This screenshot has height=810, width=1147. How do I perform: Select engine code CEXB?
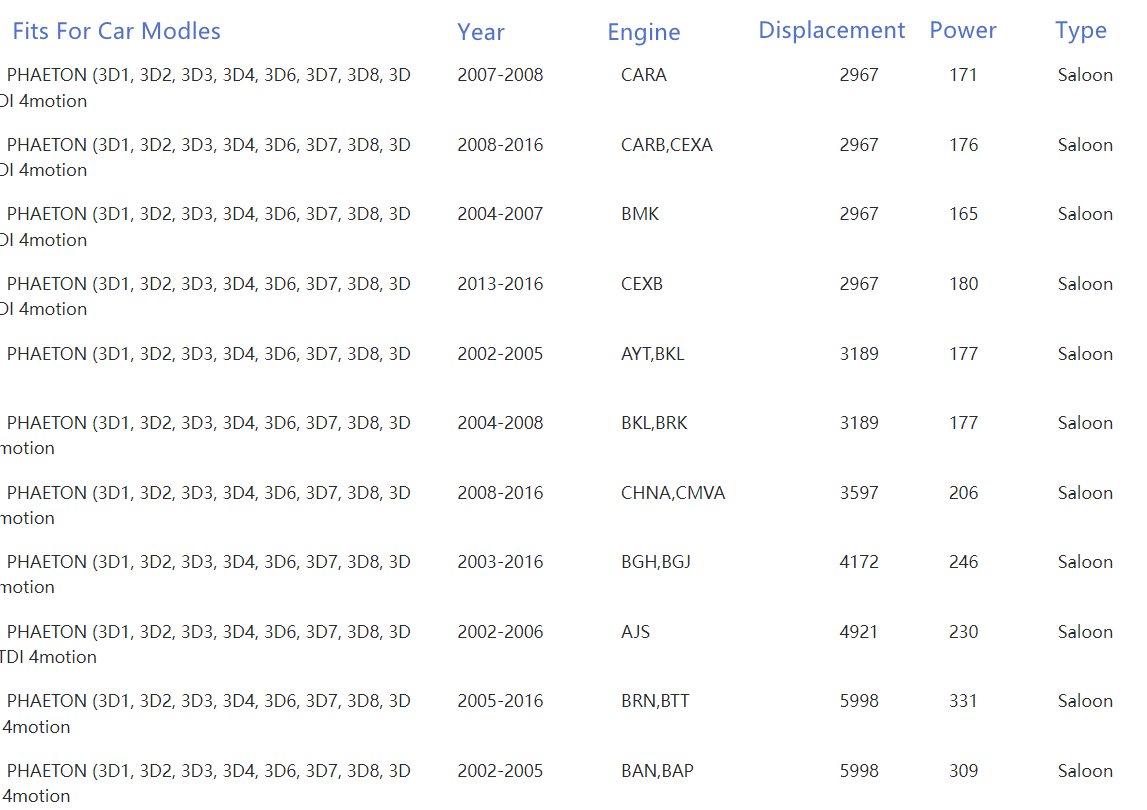pos(642,284)
